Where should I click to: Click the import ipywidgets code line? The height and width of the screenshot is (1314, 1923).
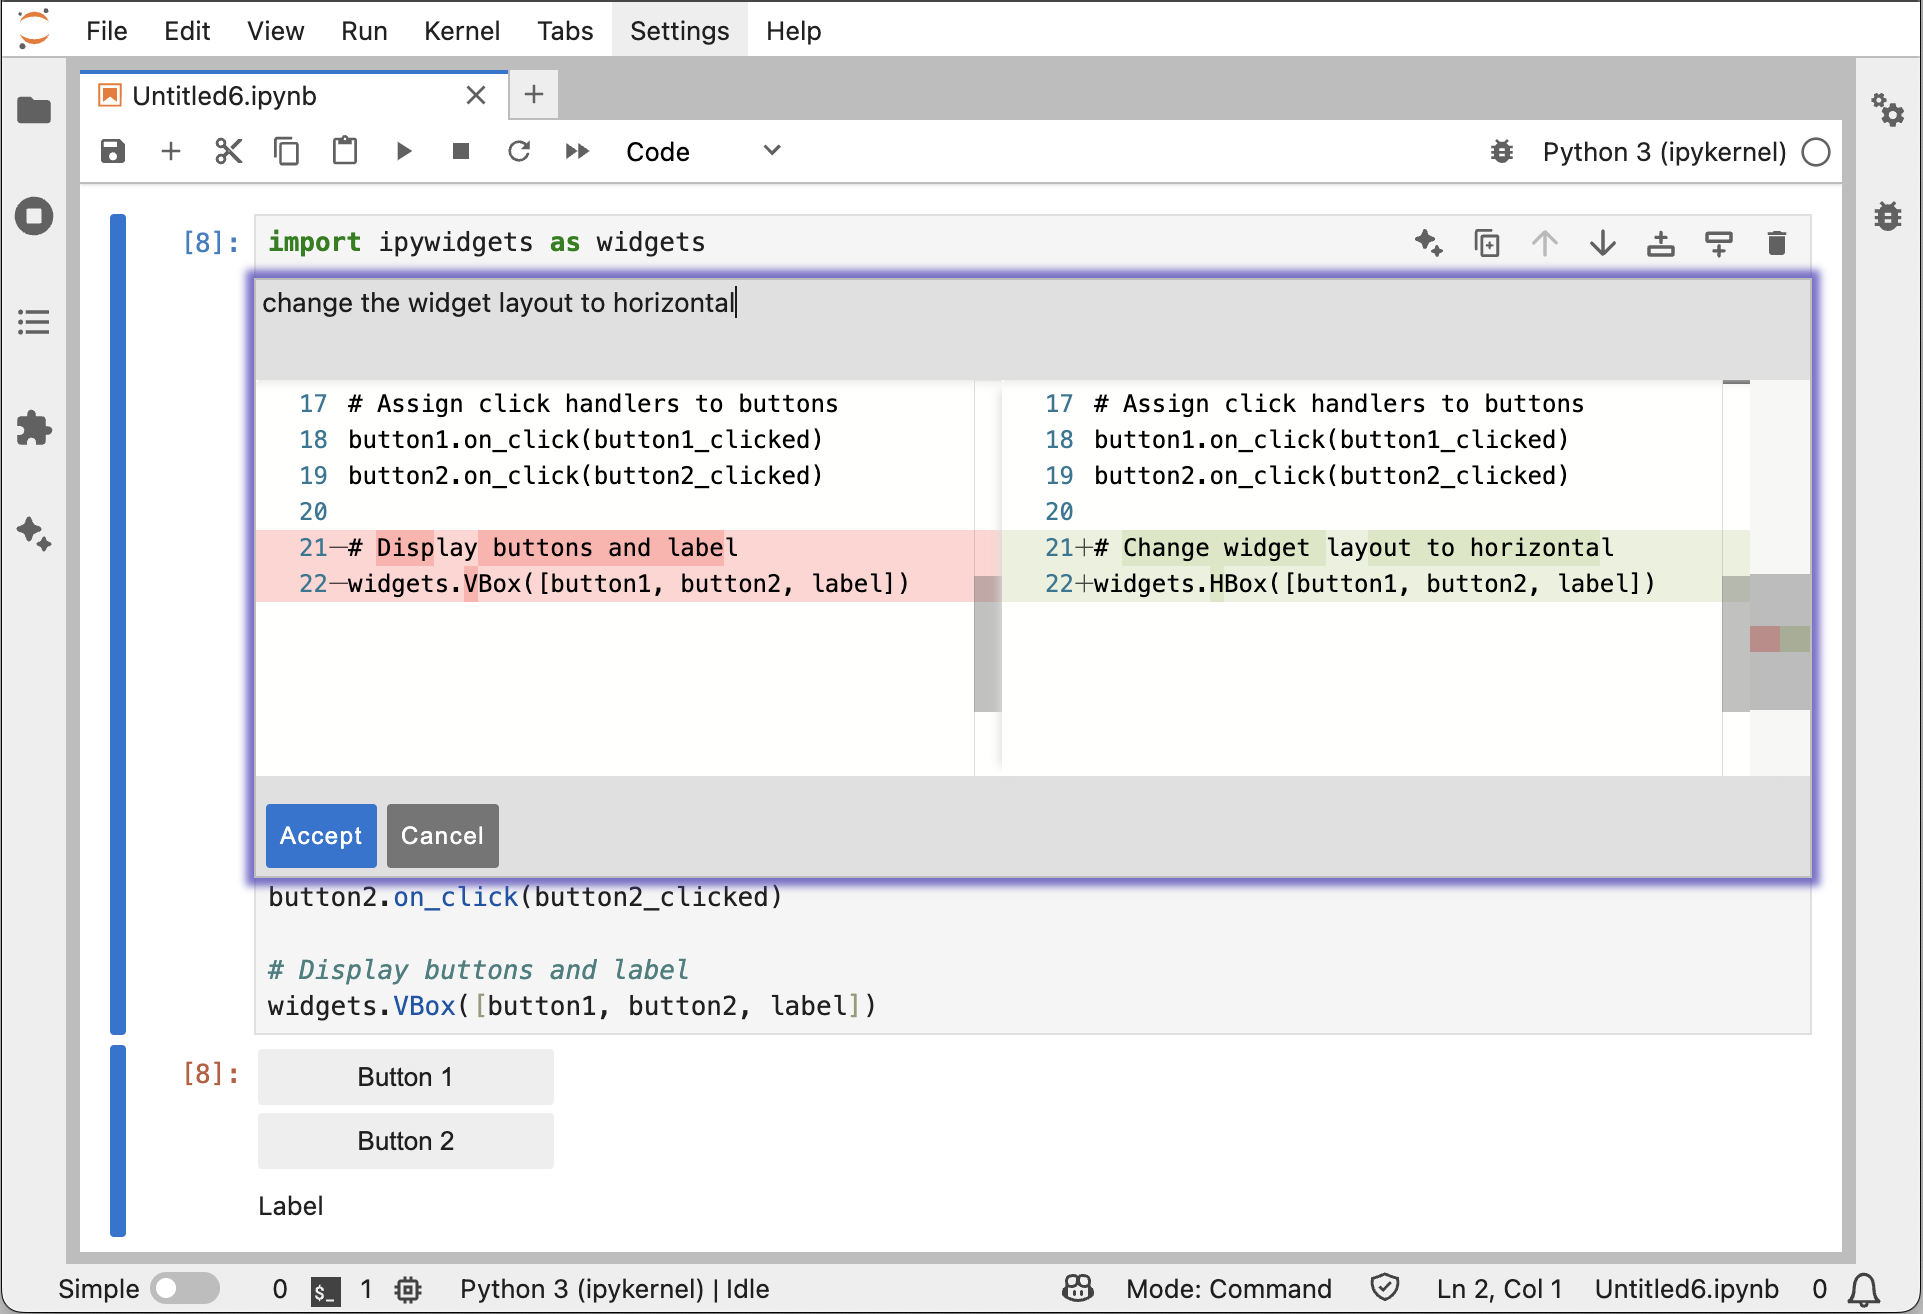[486, 242]
